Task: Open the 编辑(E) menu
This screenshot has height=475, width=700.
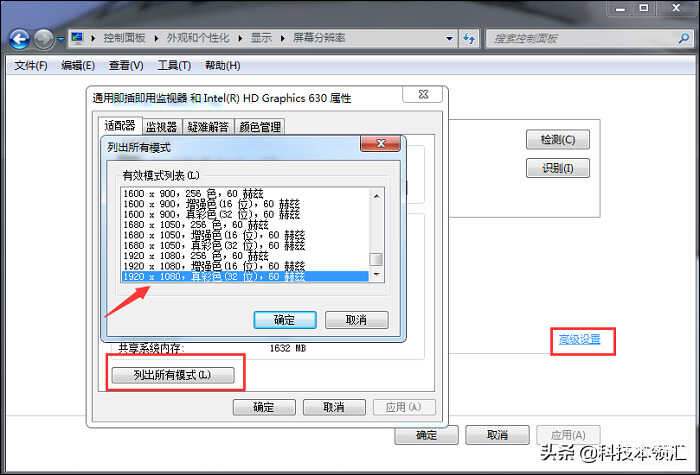Action: point(78,66)
